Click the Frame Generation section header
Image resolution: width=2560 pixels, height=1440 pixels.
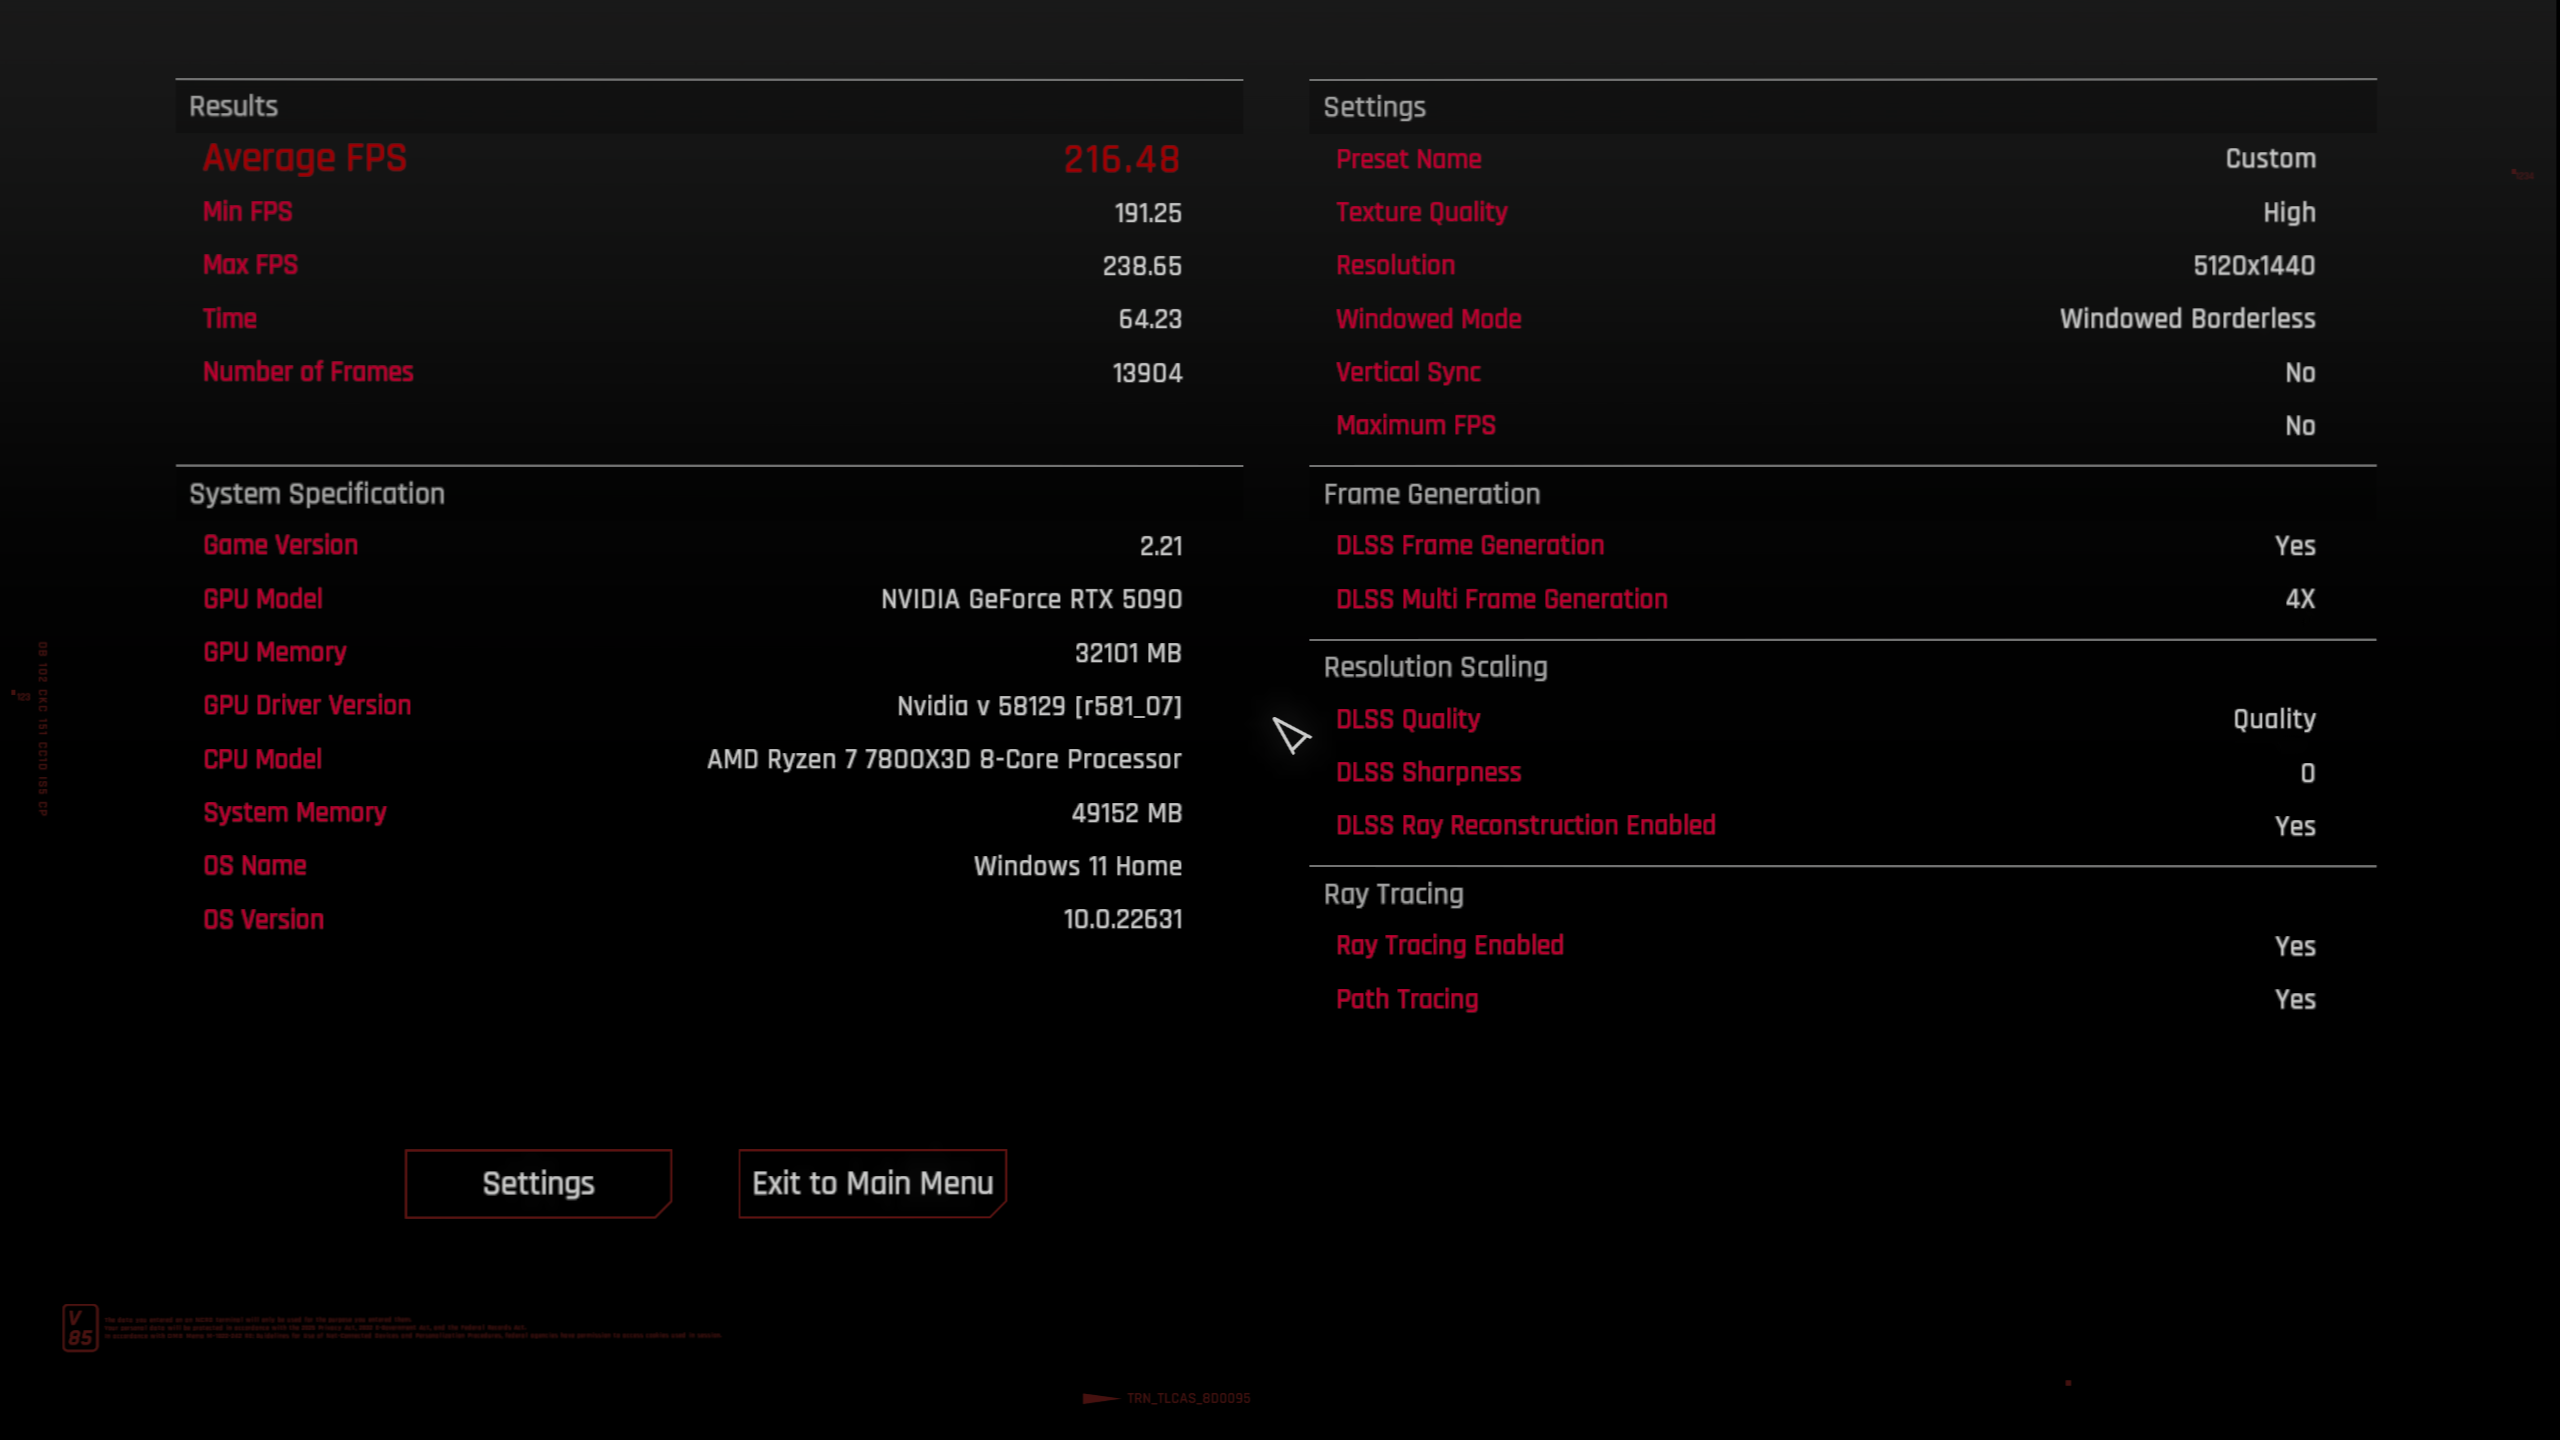1431,494
